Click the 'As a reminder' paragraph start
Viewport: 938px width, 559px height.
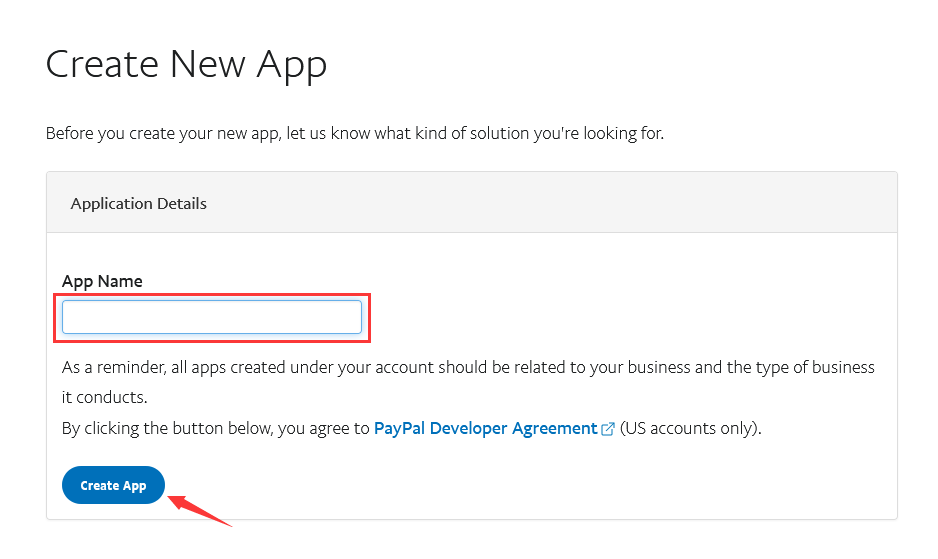coord(111,367)
